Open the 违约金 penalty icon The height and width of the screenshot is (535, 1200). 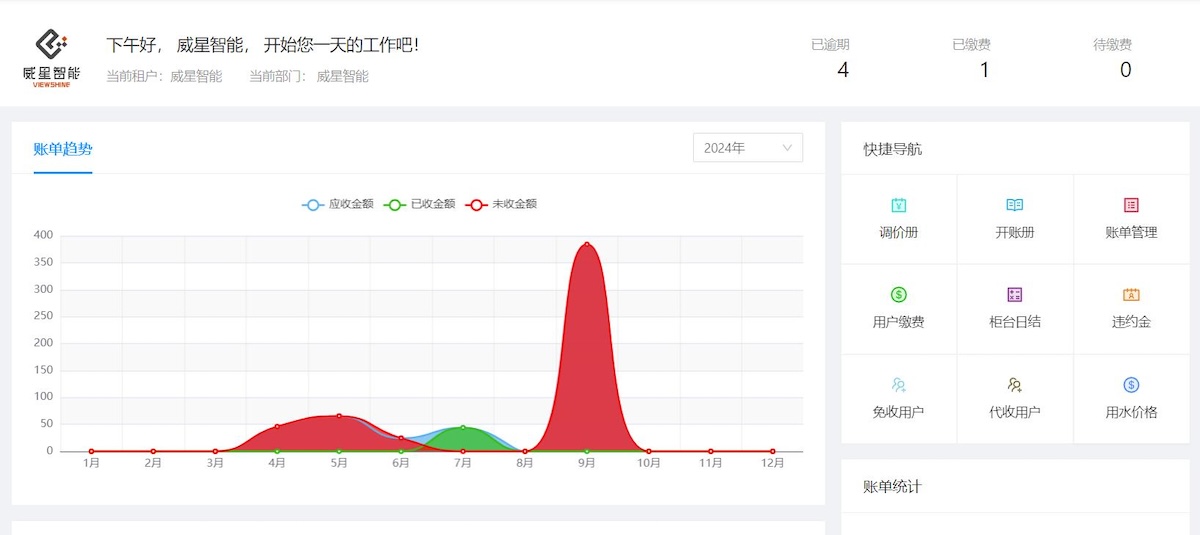coord(1131,294)
